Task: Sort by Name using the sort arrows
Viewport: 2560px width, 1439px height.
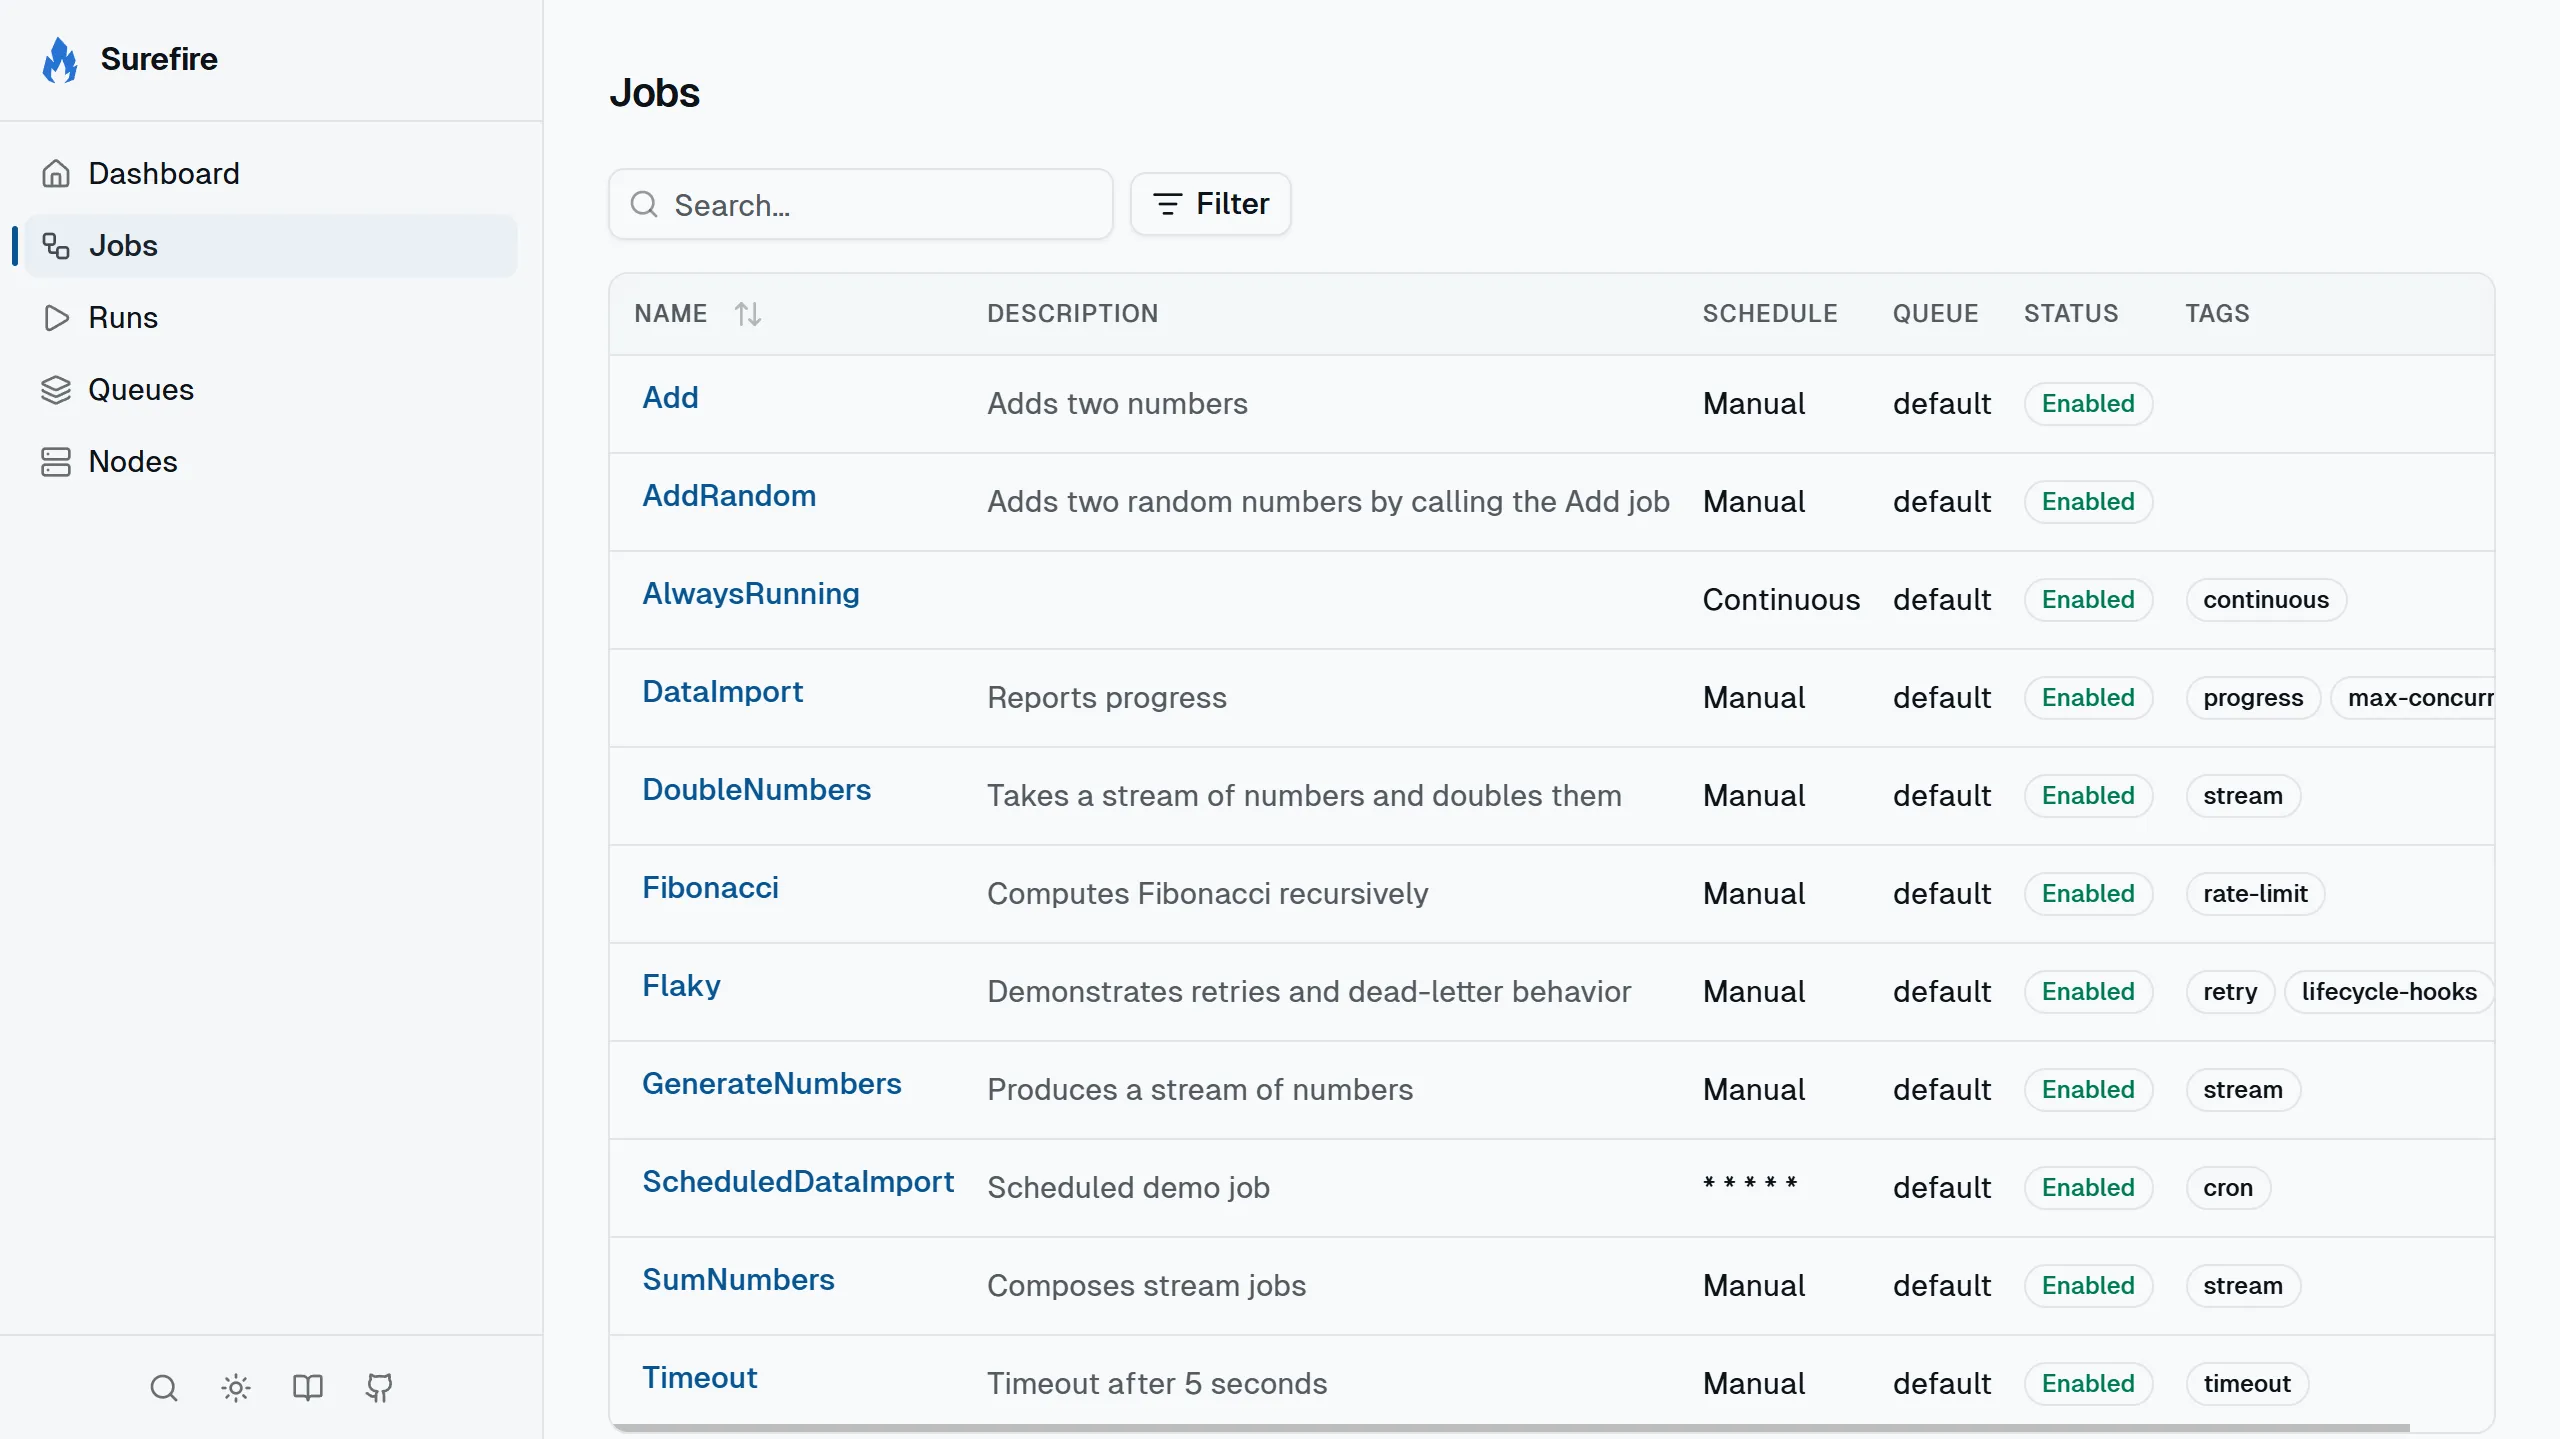Action: point(748,313)
